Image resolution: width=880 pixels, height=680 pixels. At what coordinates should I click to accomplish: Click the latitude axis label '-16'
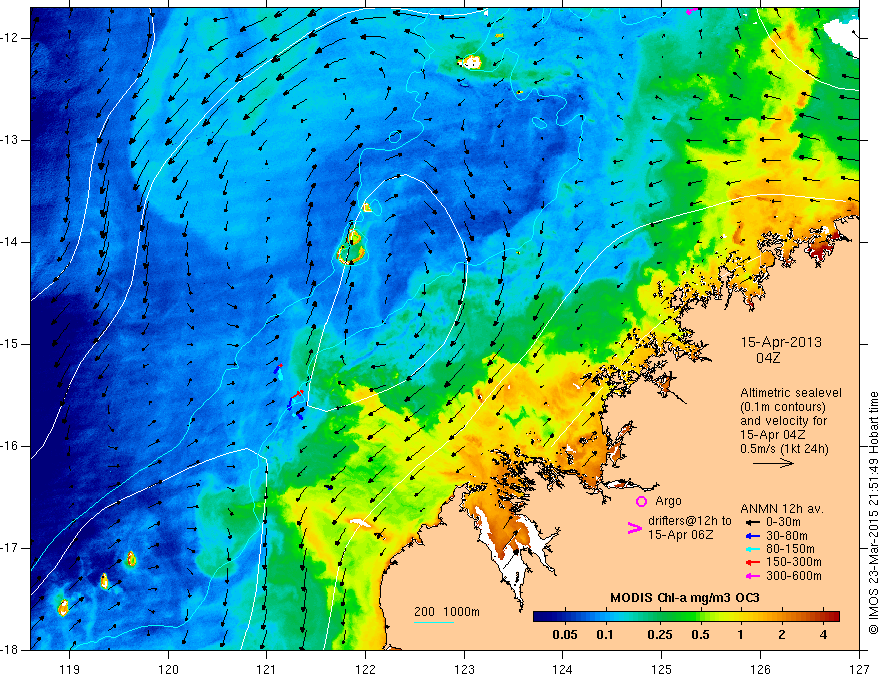point(10,446)
